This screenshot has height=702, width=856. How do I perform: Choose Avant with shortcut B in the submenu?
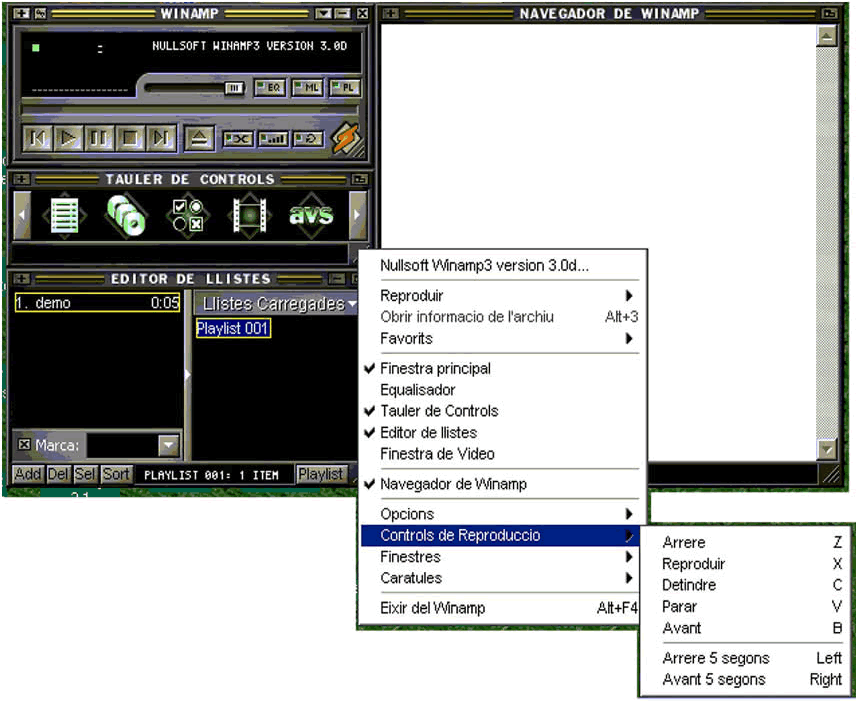(x=745, y=628)
